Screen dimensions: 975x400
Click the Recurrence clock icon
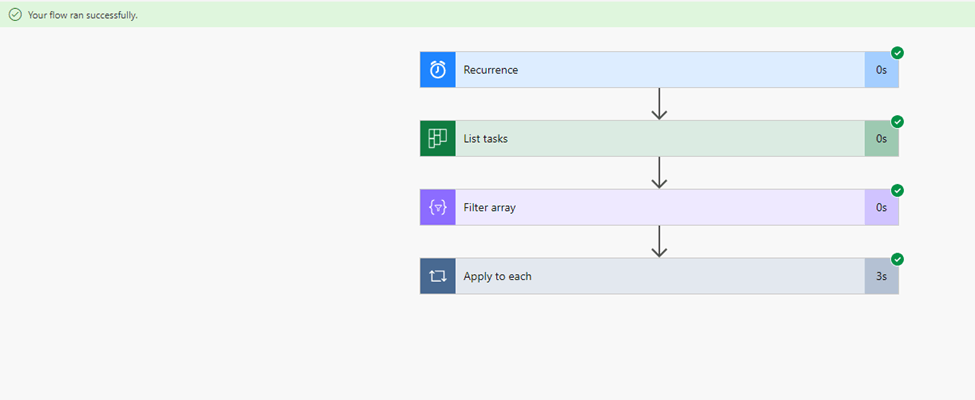[x=438, y=70]
